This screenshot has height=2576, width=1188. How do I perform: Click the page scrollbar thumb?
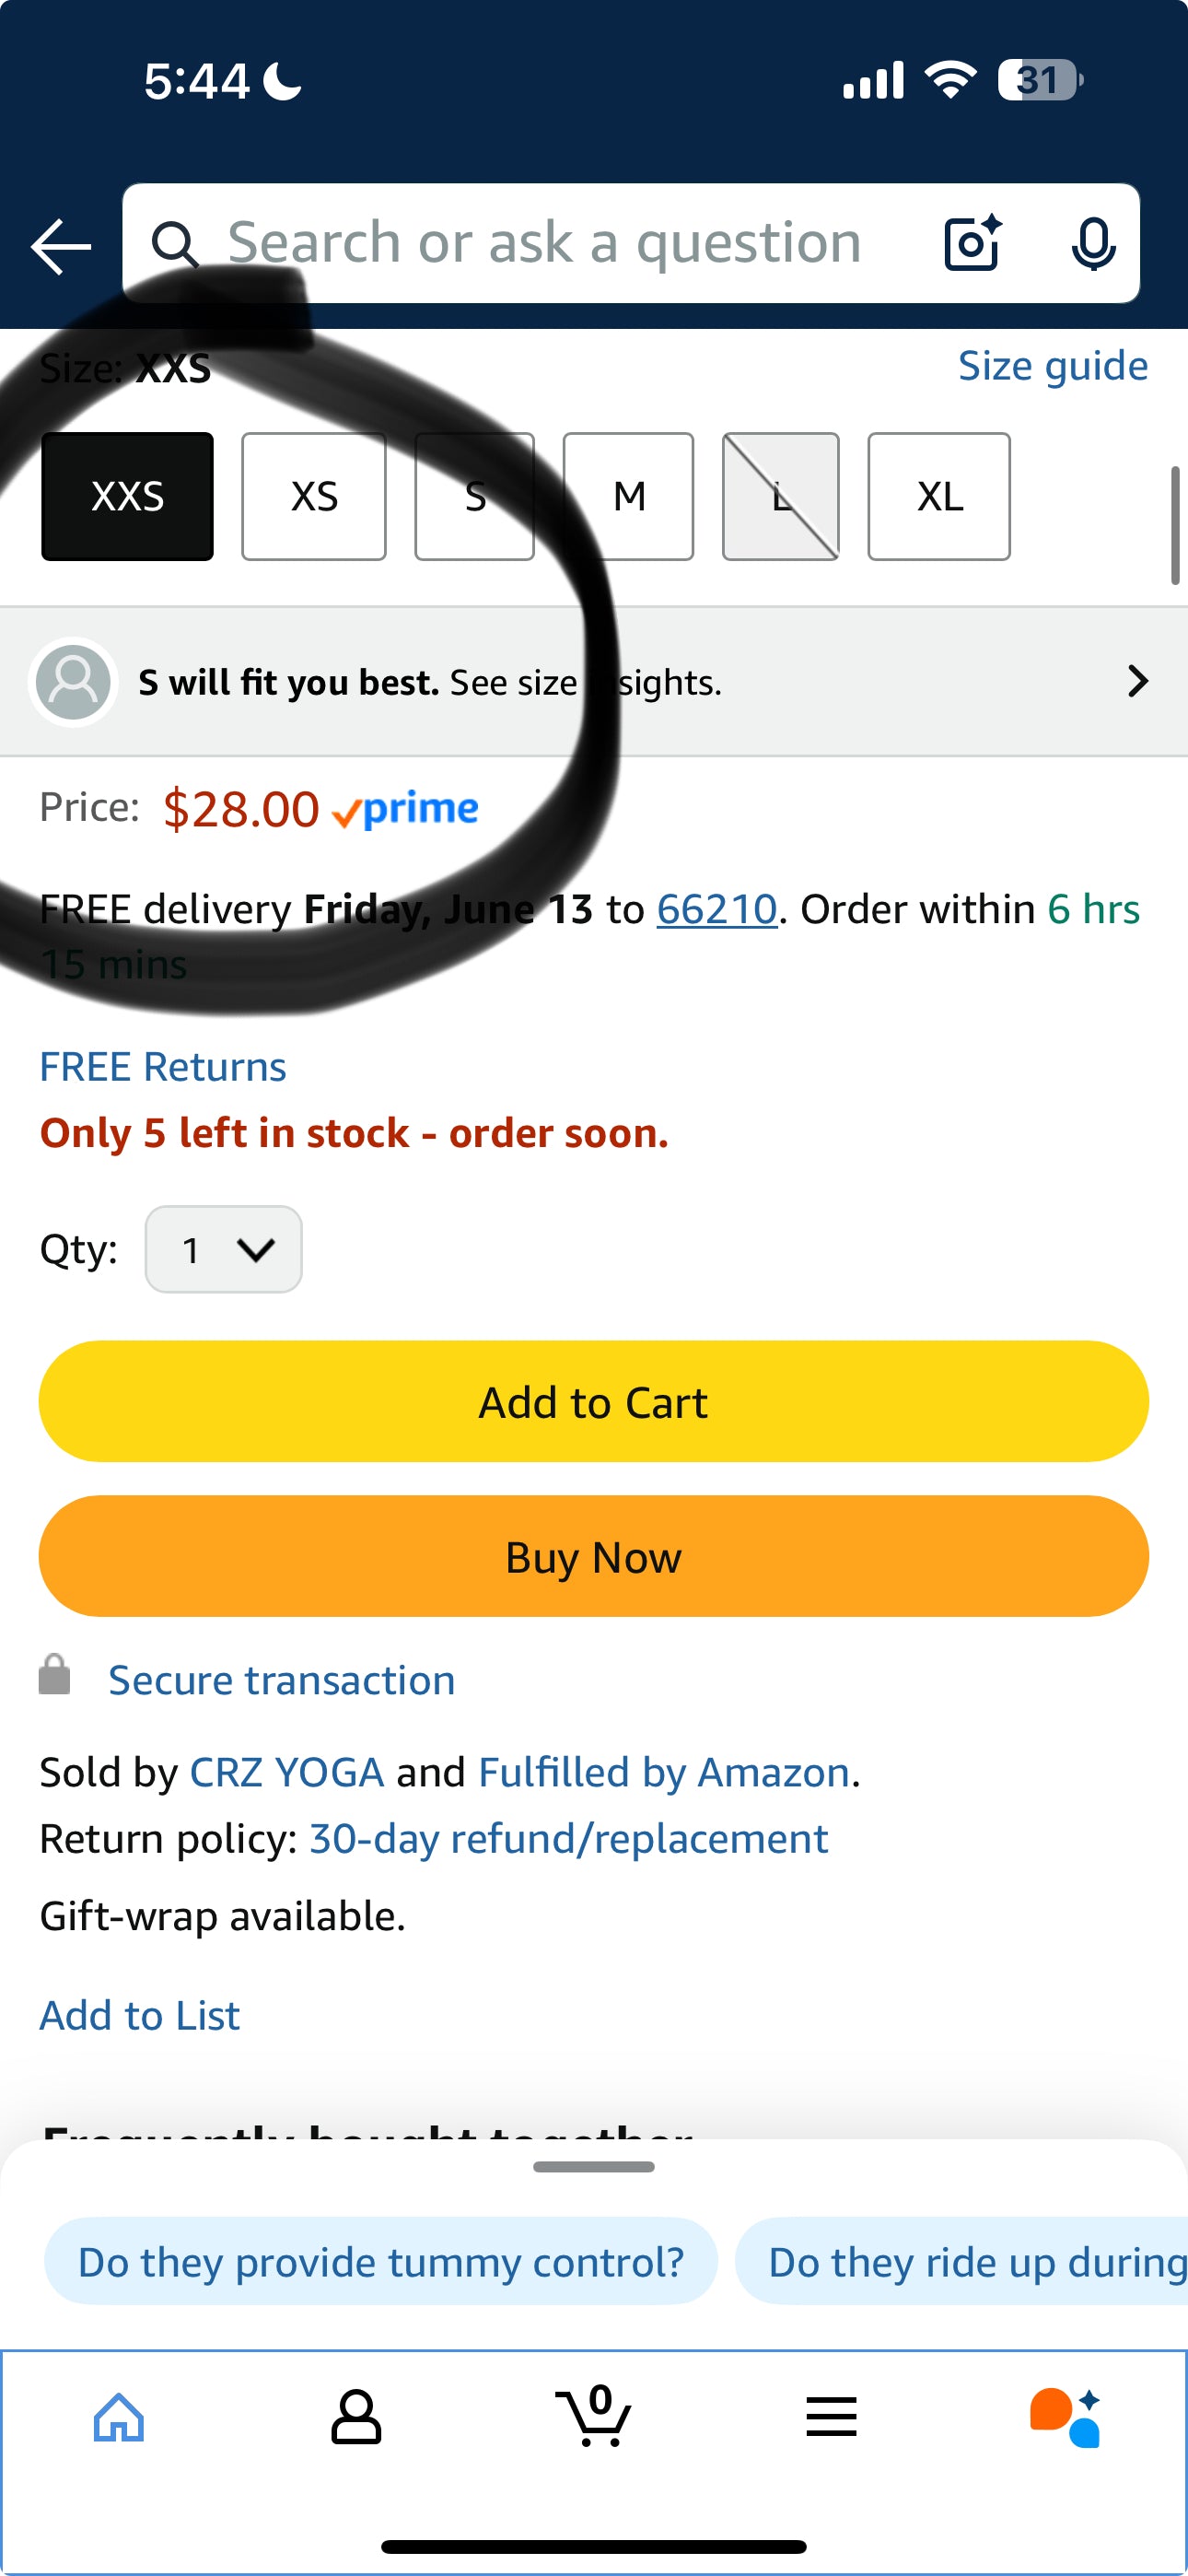(1175, 525)
